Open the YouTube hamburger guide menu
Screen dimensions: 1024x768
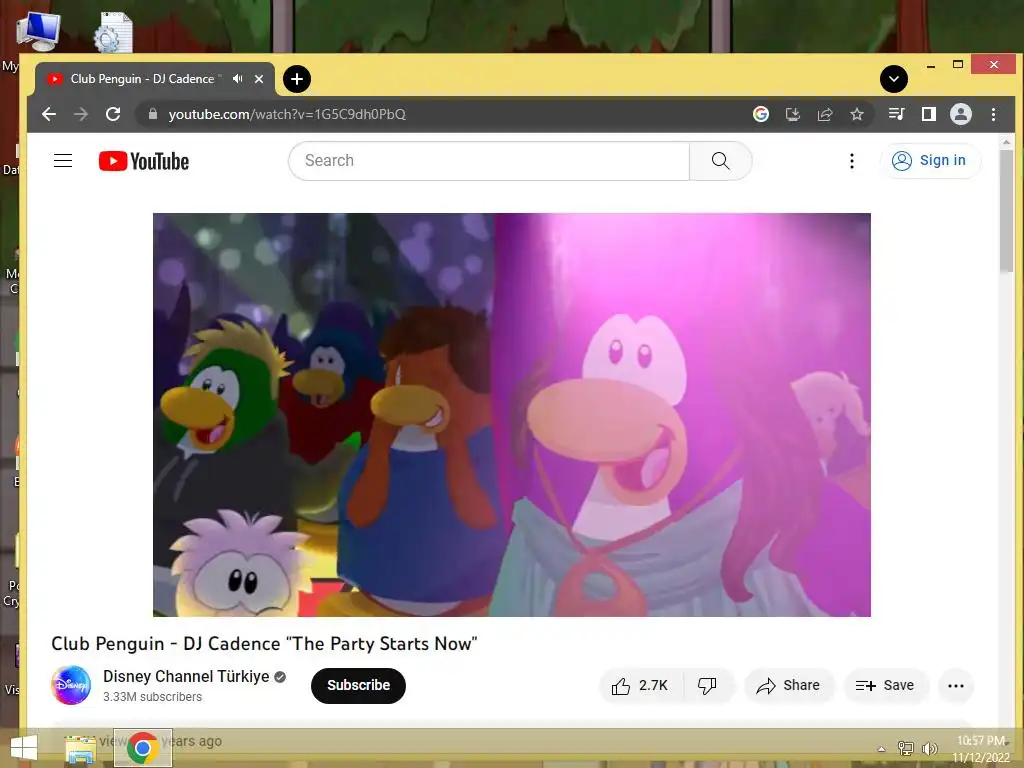63,161
